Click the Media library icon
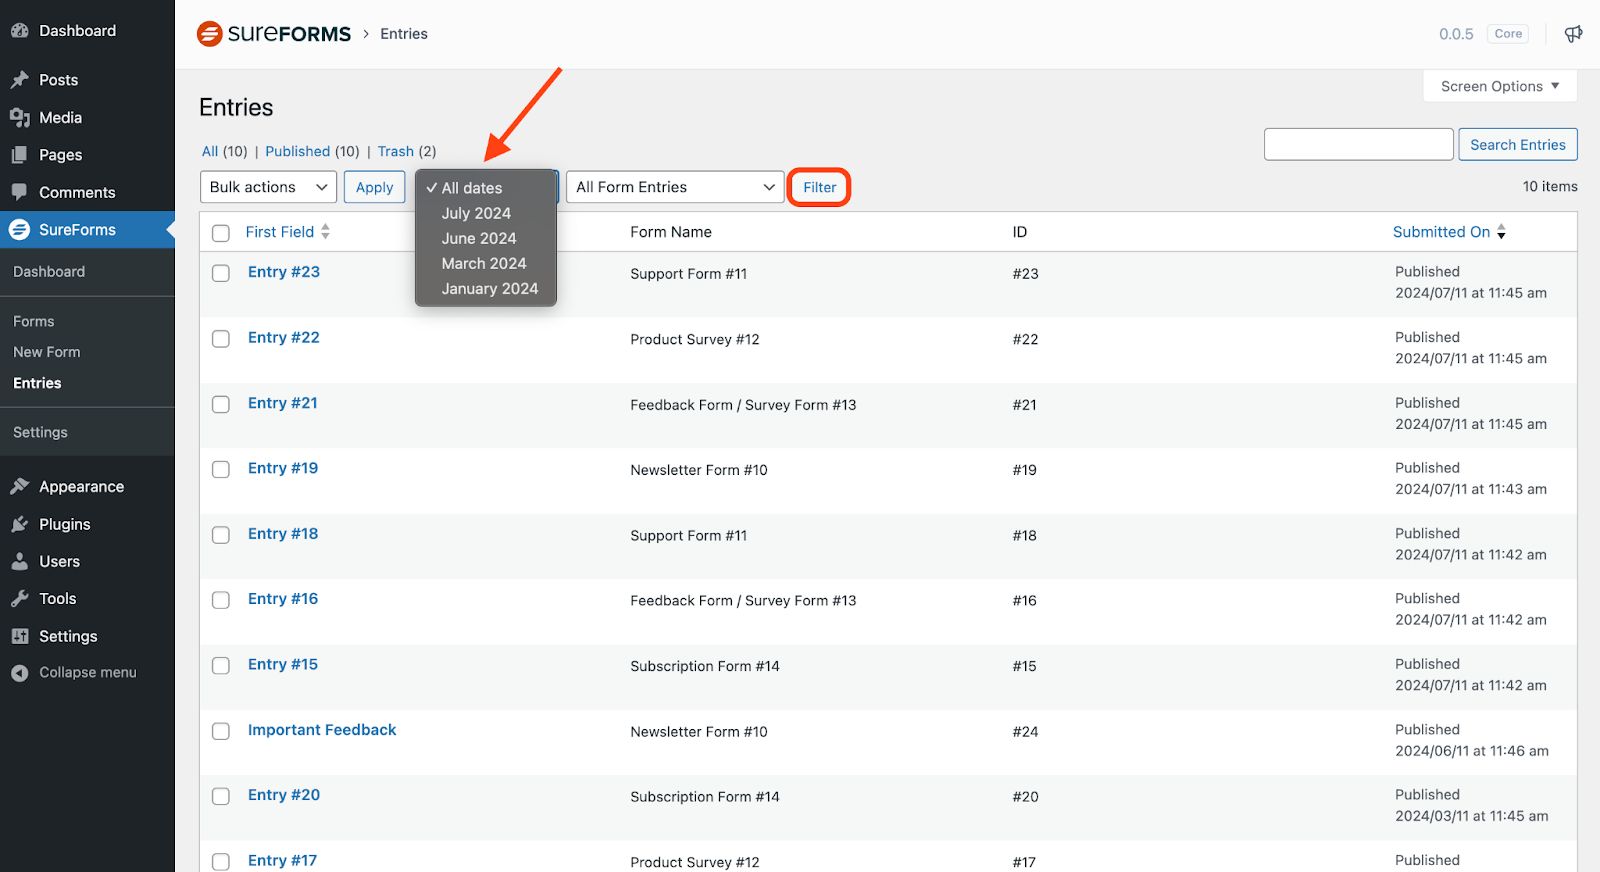This screenshot has width=1600, height=872. click(x=19, y=118)
